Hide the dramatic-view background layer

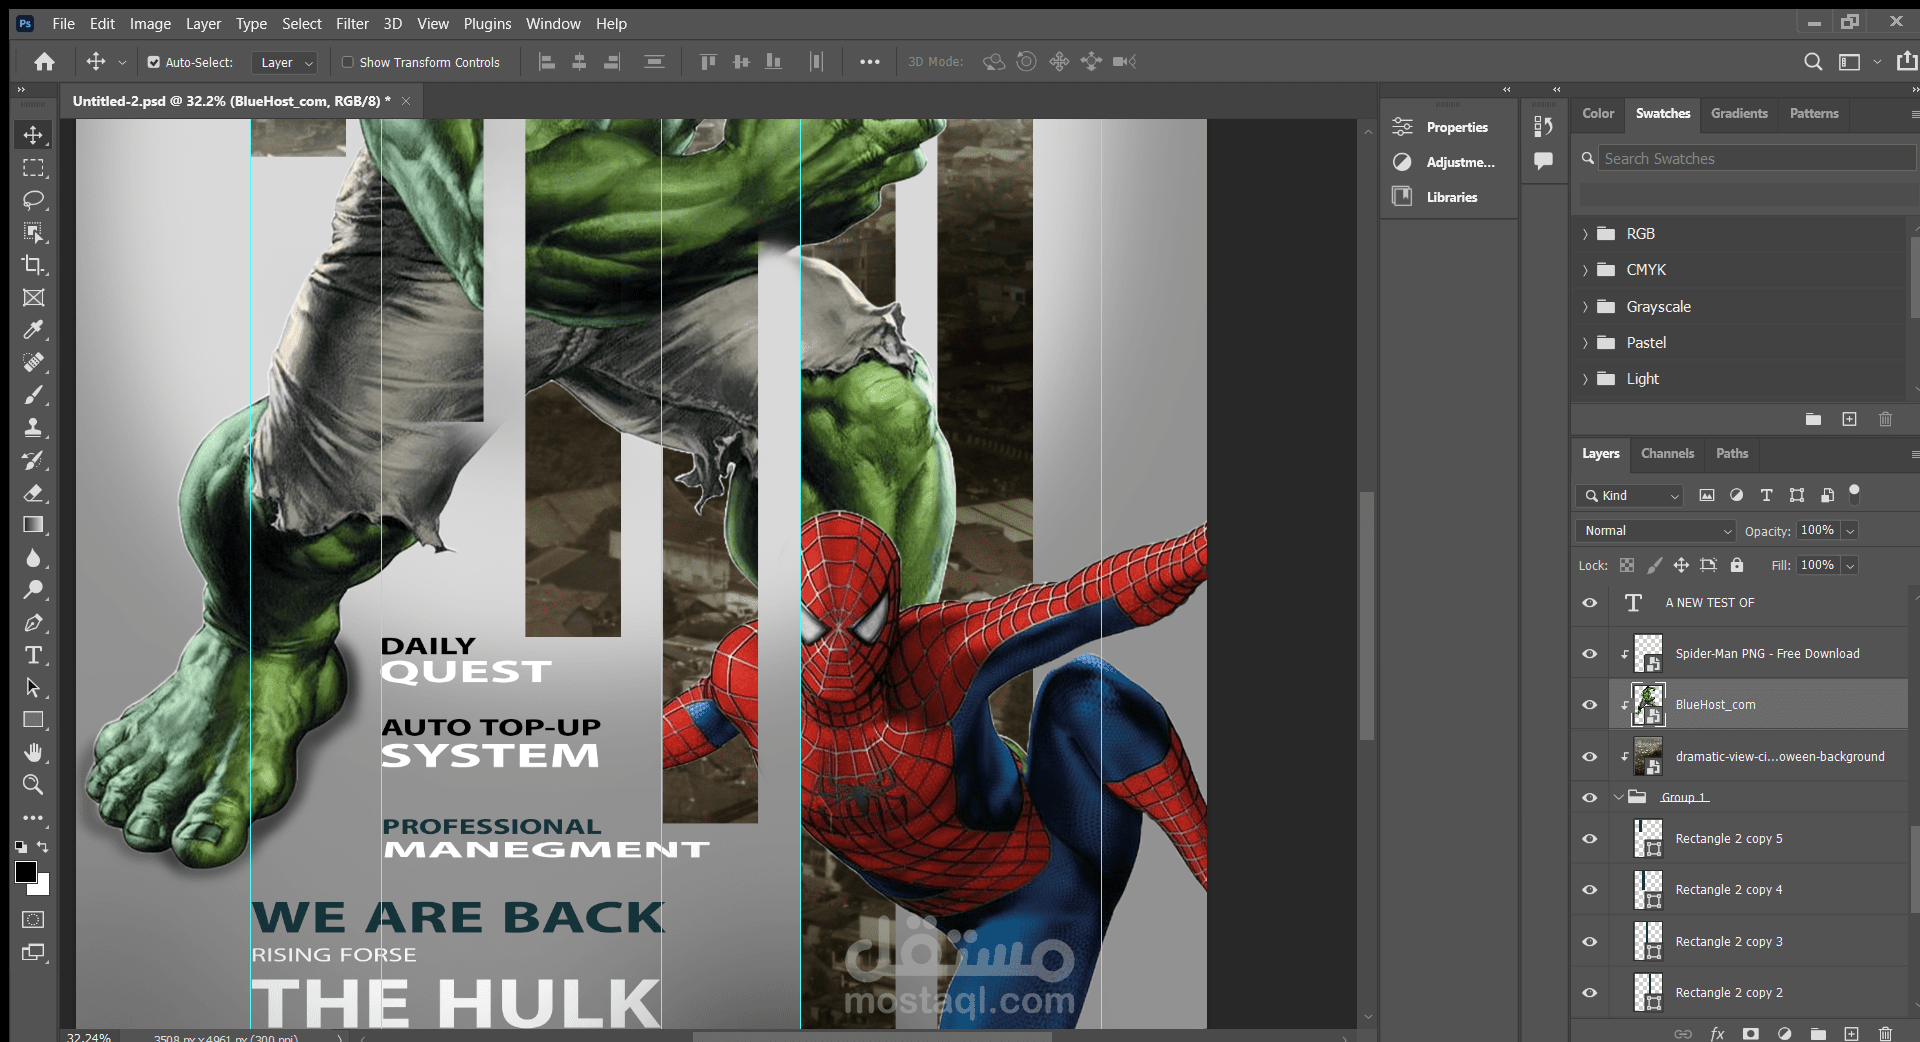click(1590, 757)
